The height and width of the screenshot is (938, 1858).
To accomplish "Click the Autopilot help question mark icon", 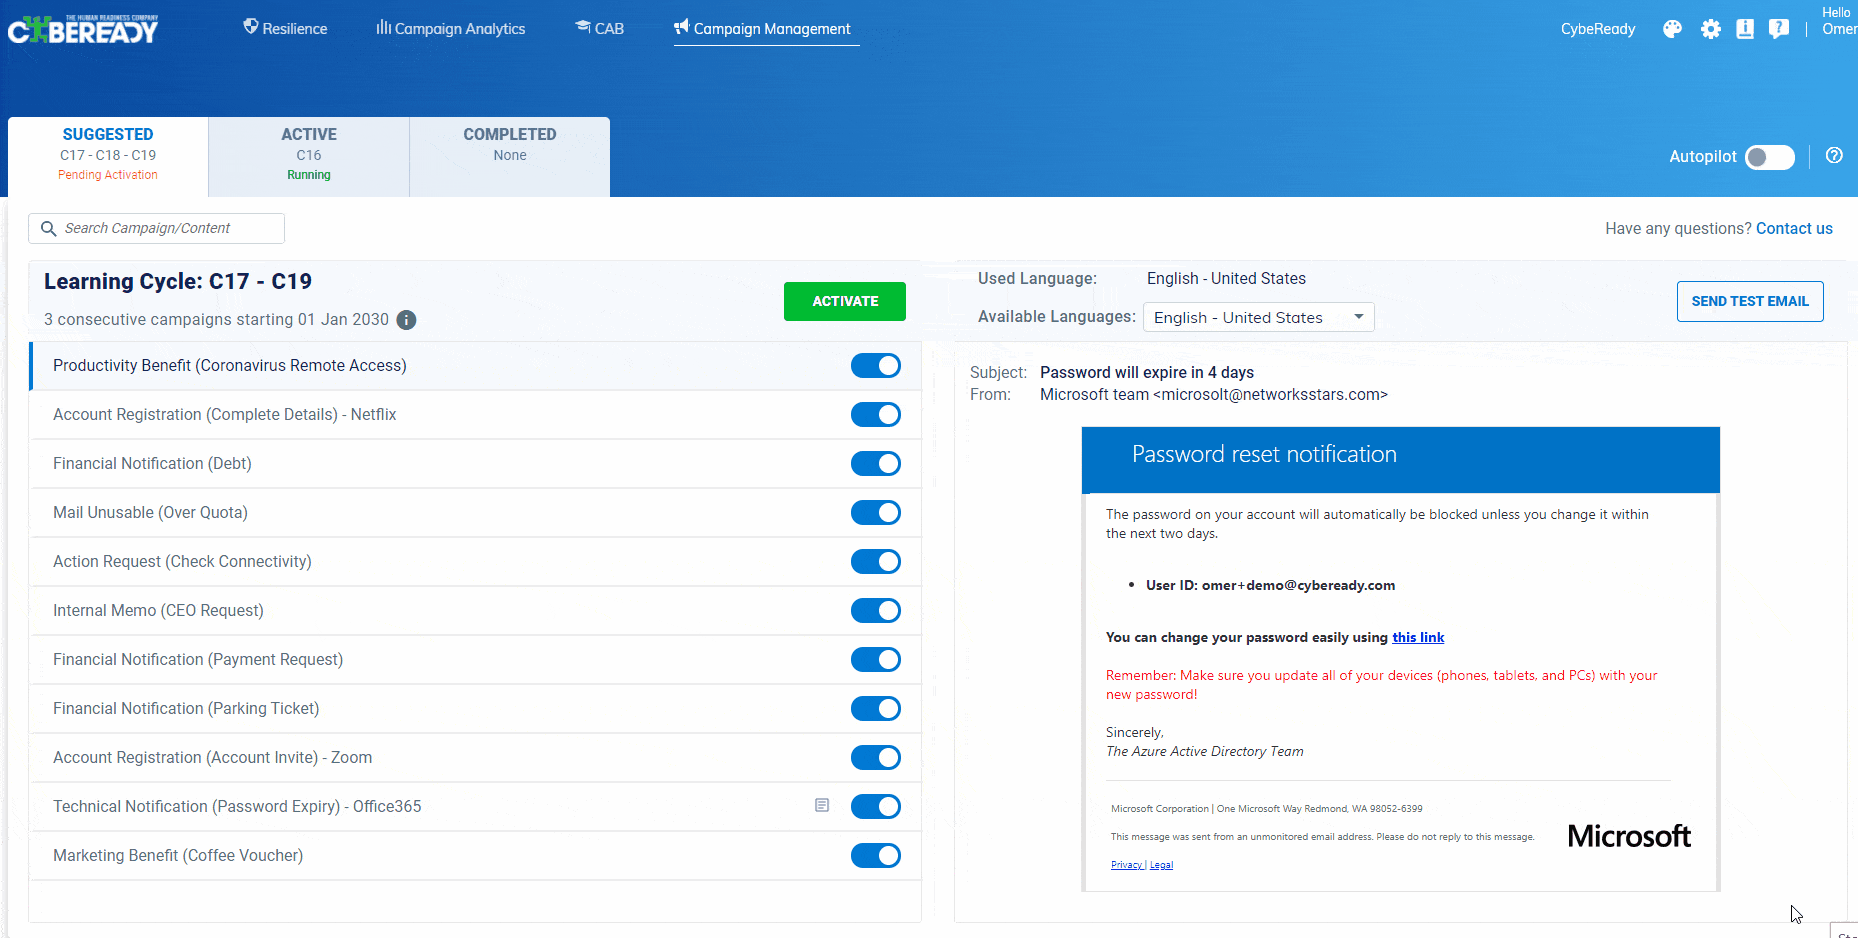I will coord(1834,155).
